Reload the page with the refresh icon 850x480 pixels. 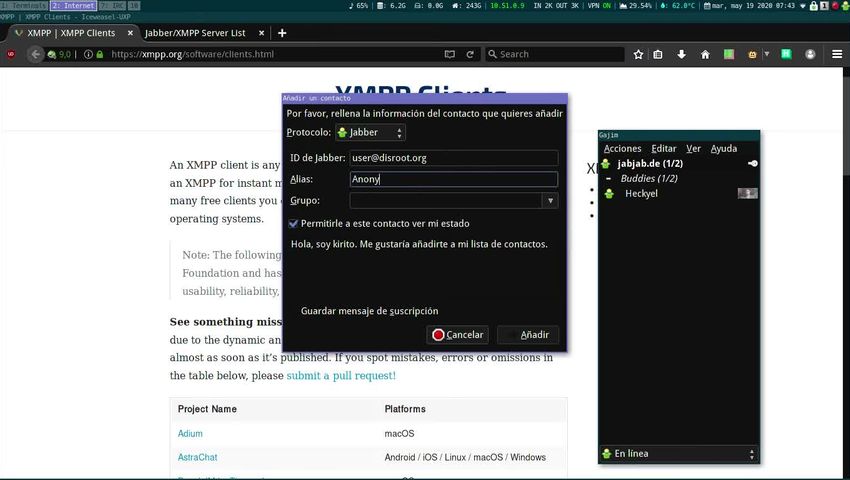point(470,54)
